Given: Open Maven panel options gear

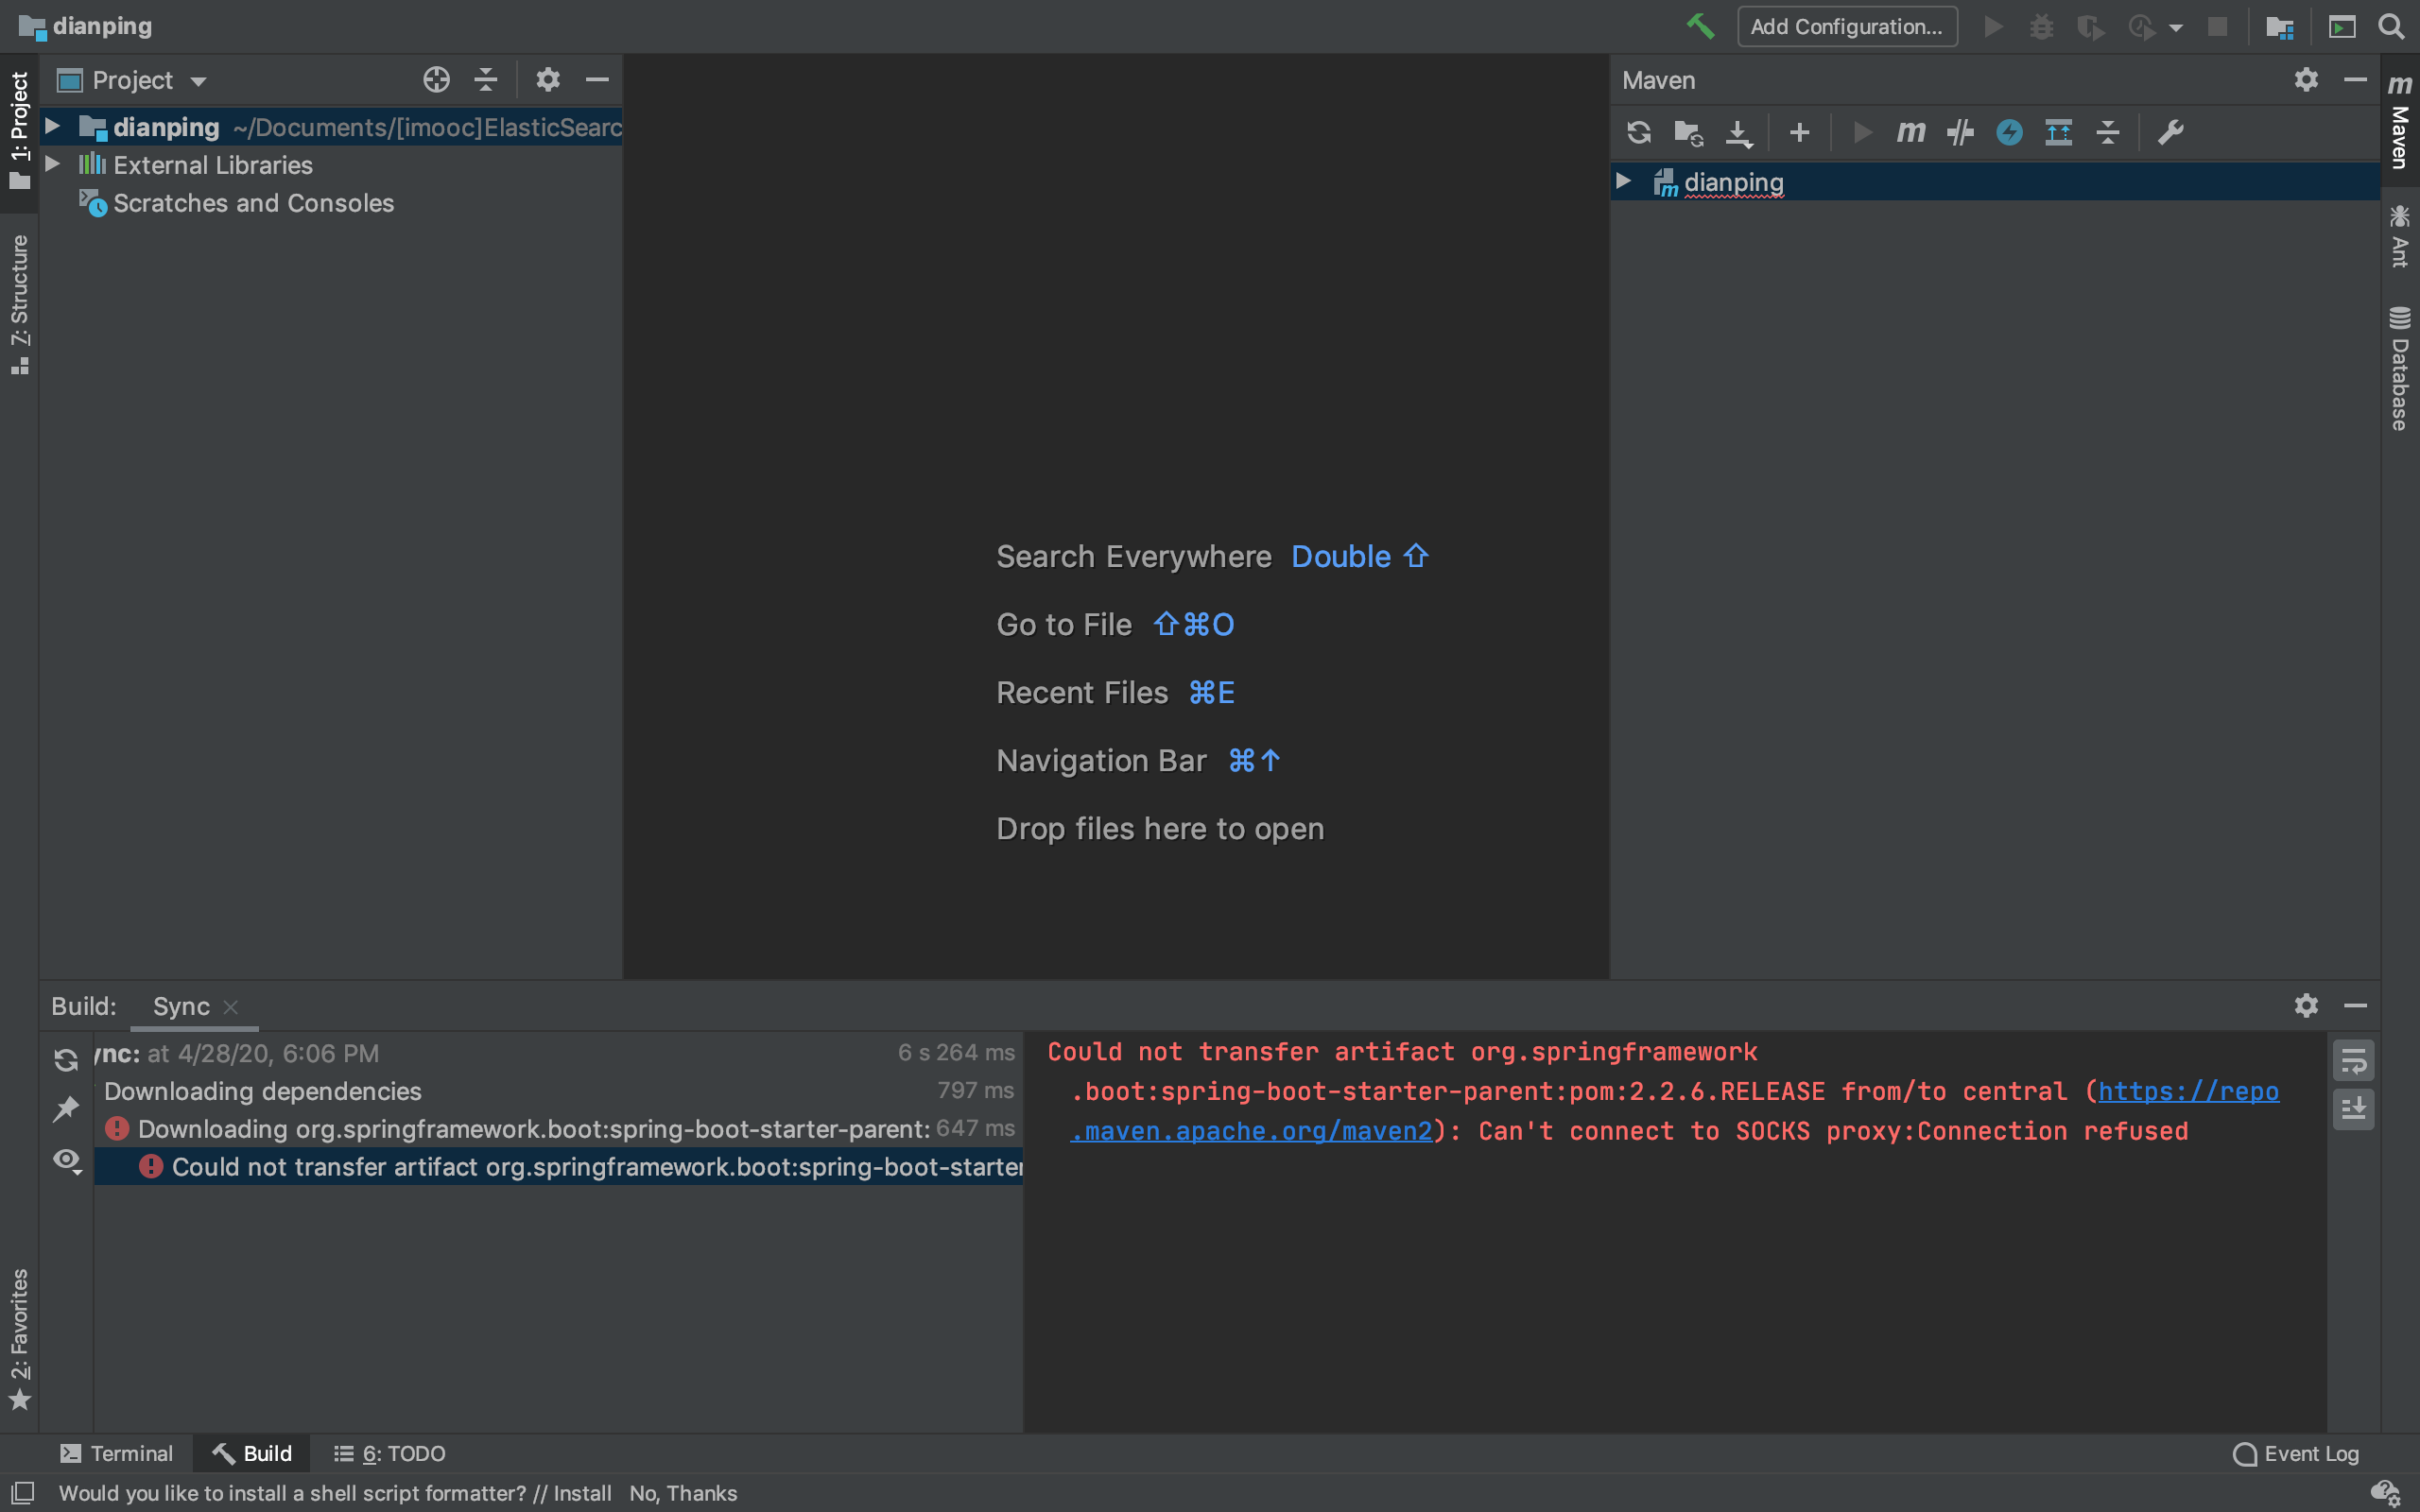Looking at the screenshot, I should pos(2306,80).
